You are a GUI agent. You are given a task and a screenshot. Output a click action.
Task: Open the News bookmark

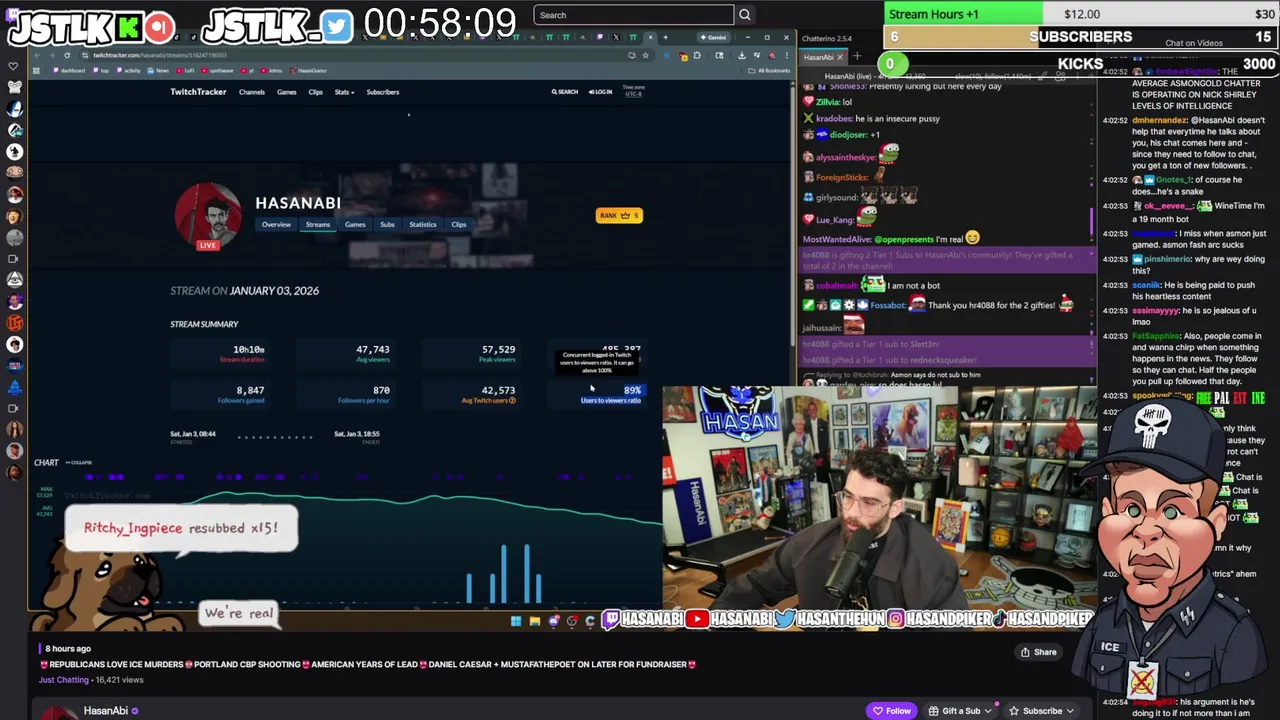[159, 70]
